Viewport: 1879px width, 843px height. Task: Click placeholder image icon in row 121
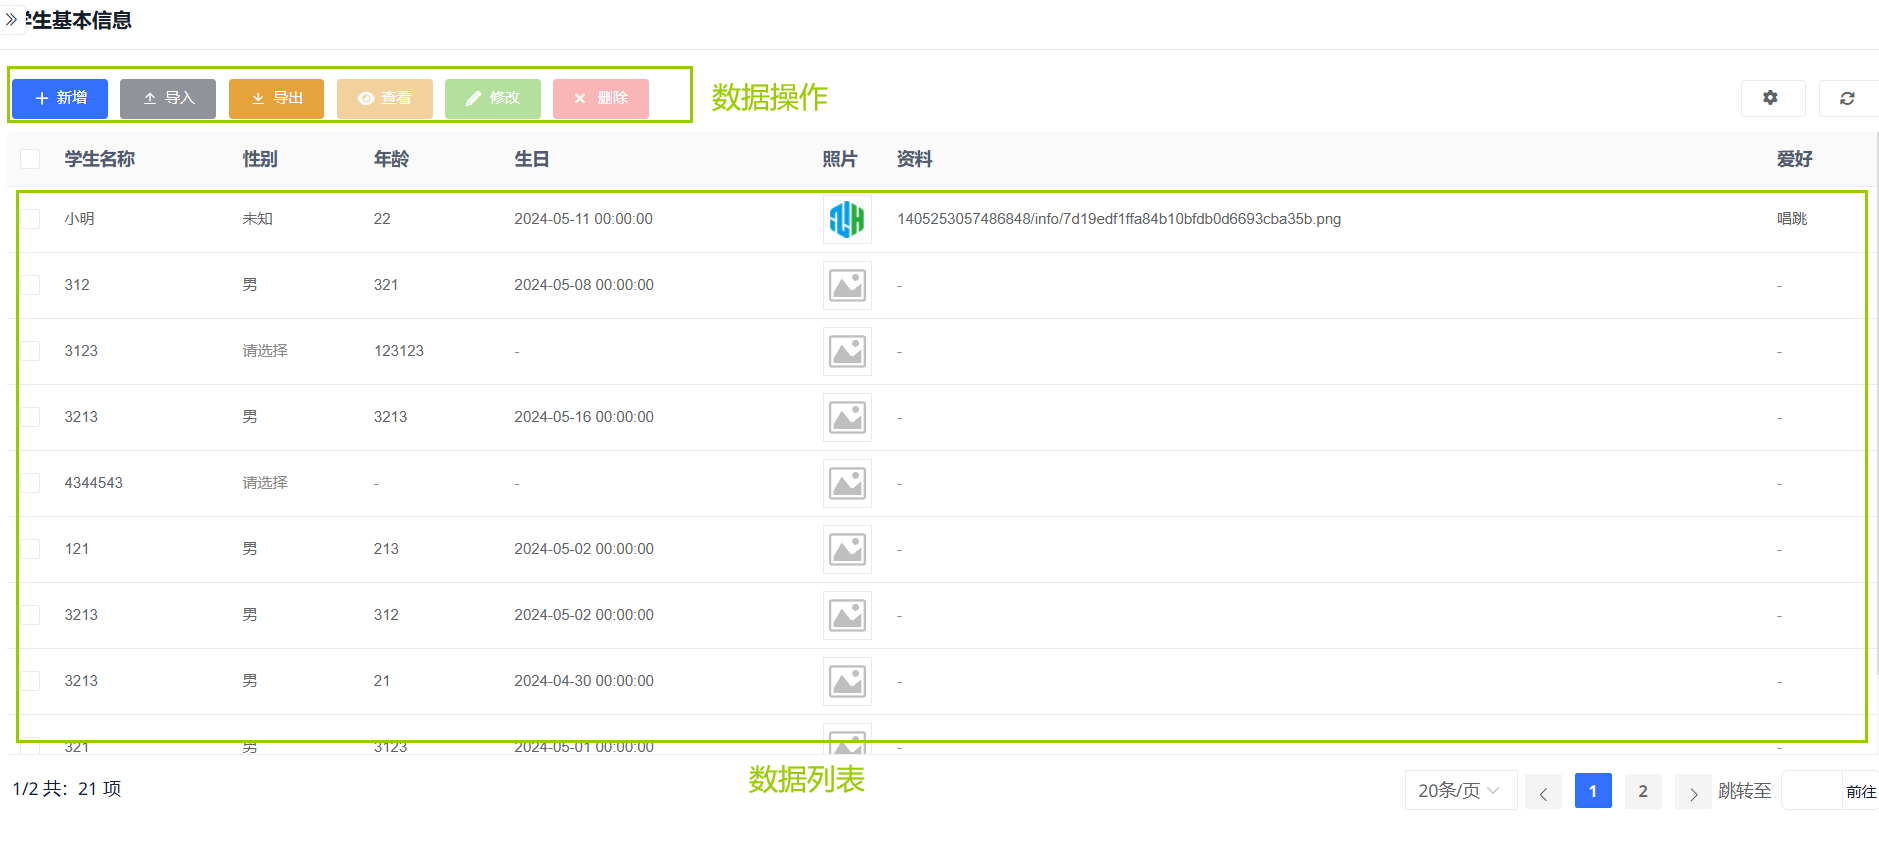847,549
